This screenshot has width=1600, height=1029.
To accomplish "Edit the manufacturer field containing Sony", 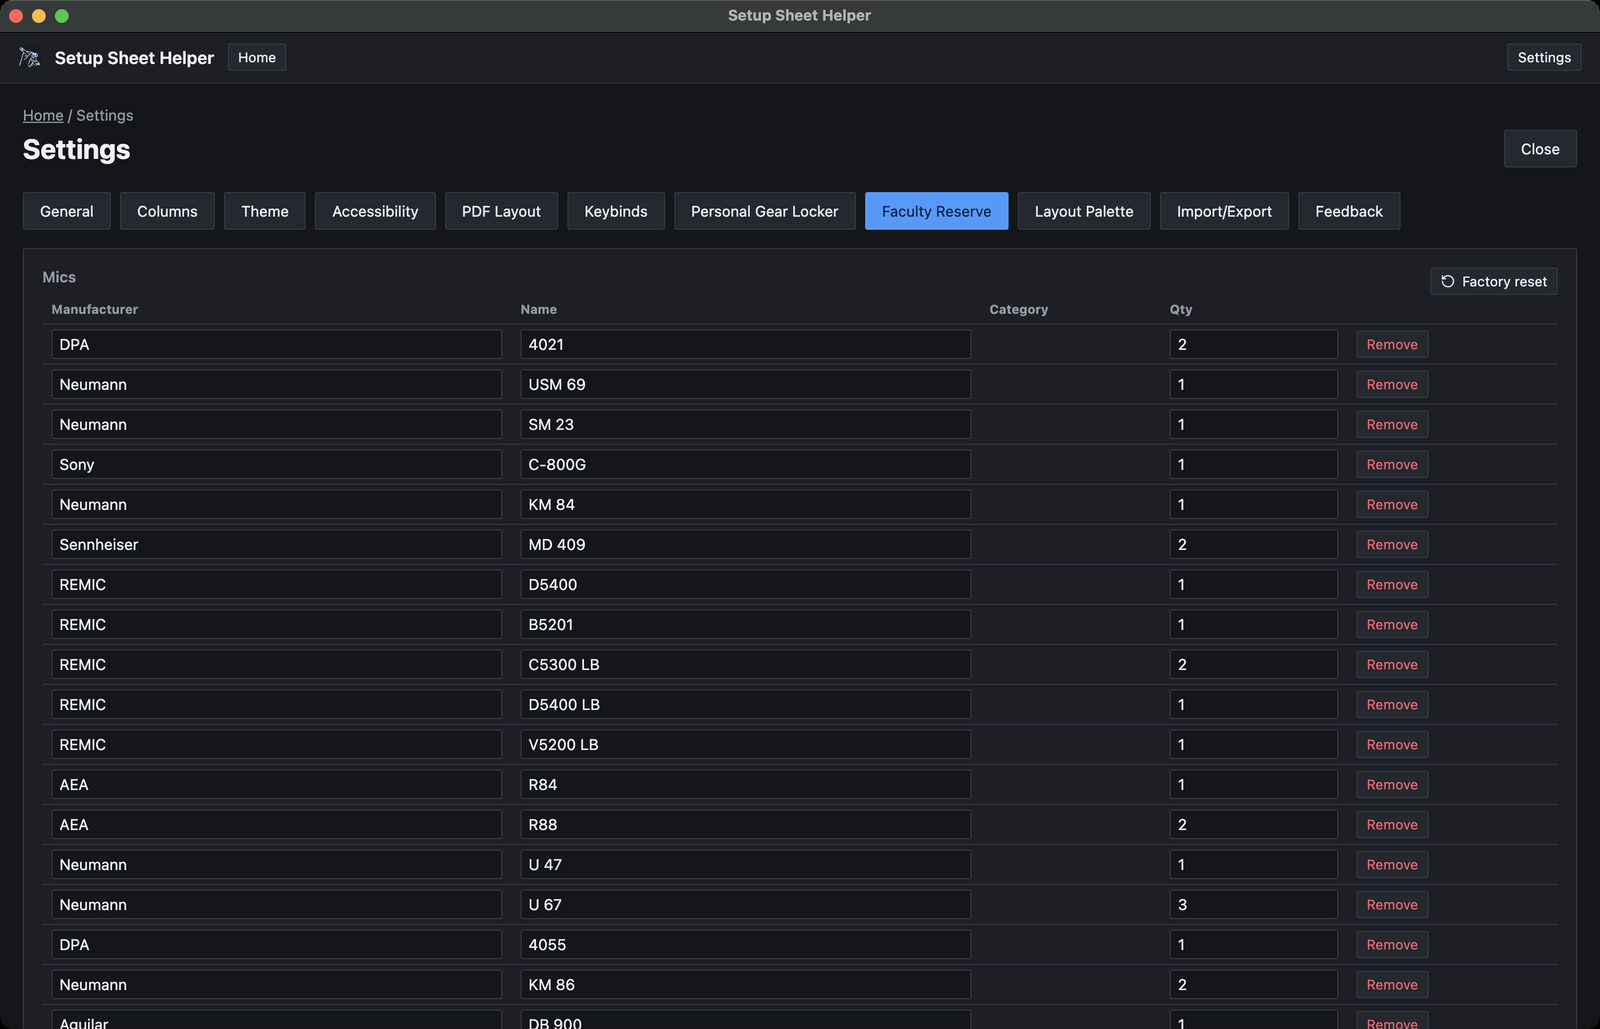I will tap(276, 464).
